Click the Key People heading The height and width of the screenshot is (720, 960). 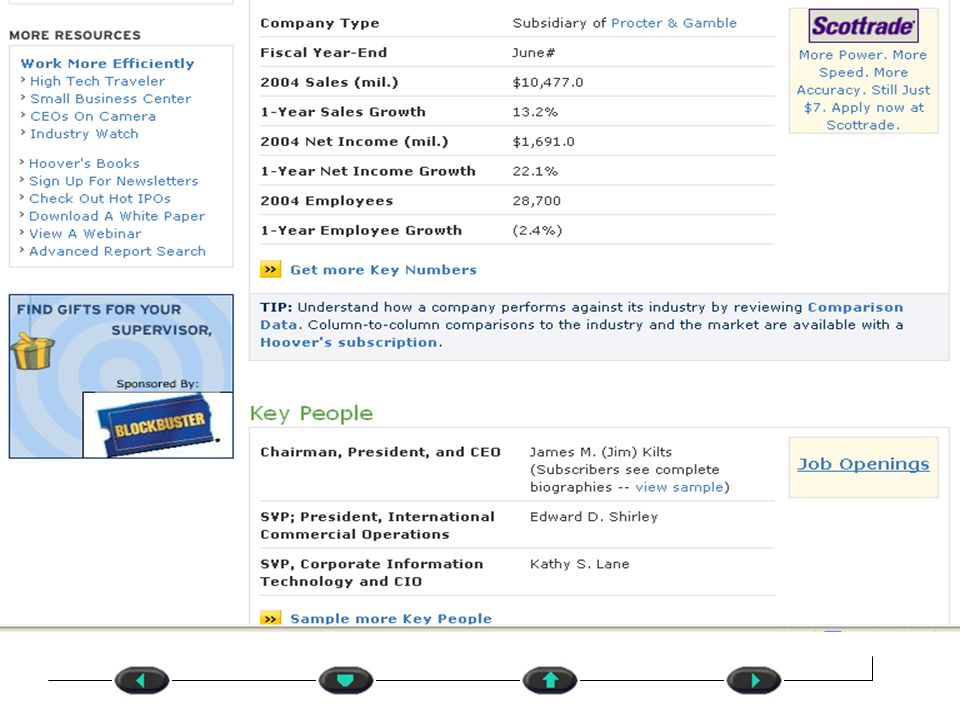pos(311,414)
